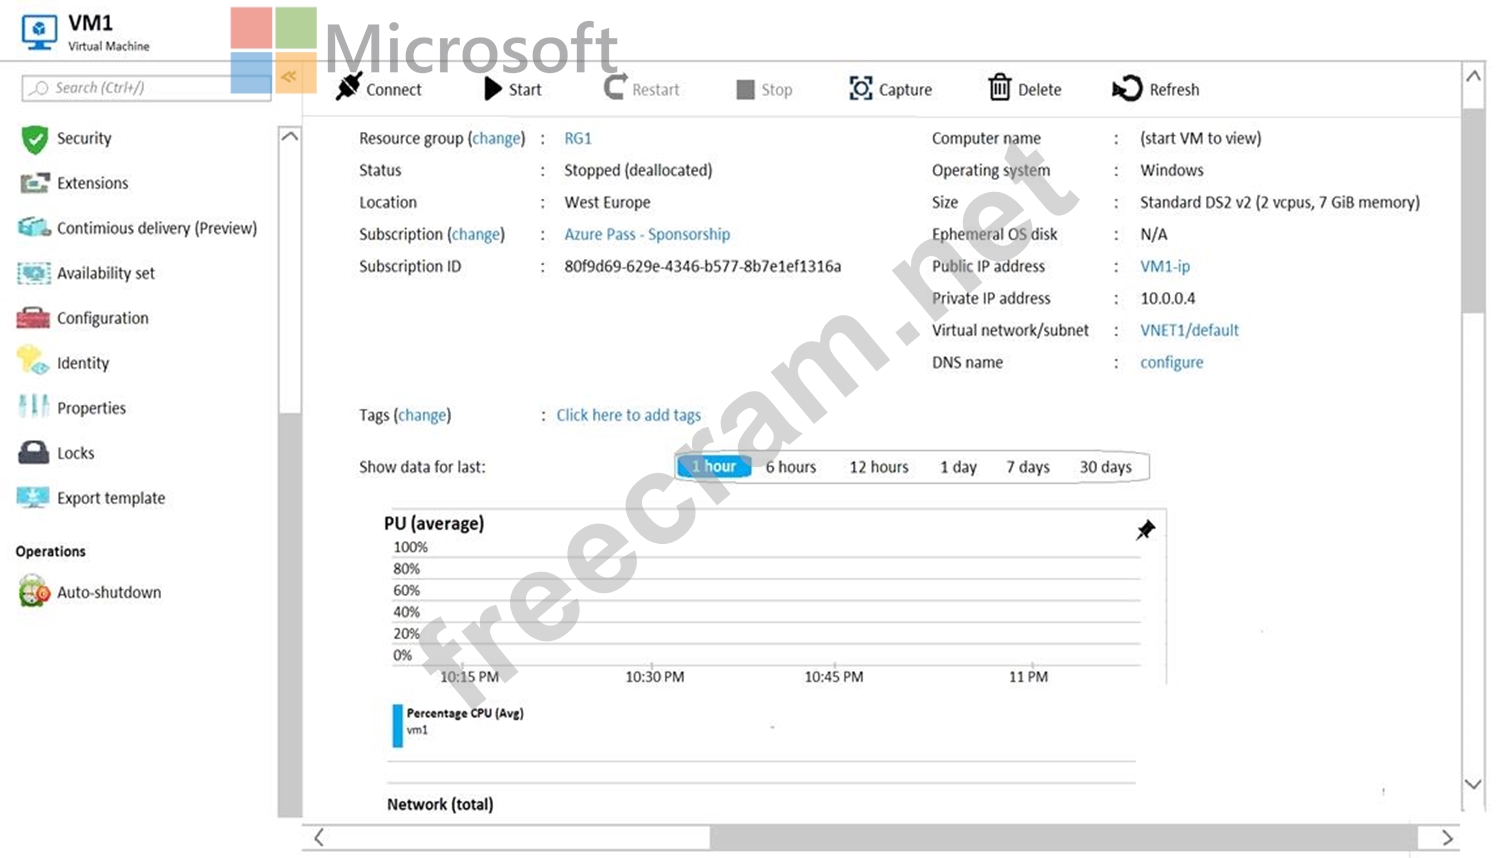Switch data range to 6 hours
Viewport: 1498px width, 858px height.
pos(790,467)
